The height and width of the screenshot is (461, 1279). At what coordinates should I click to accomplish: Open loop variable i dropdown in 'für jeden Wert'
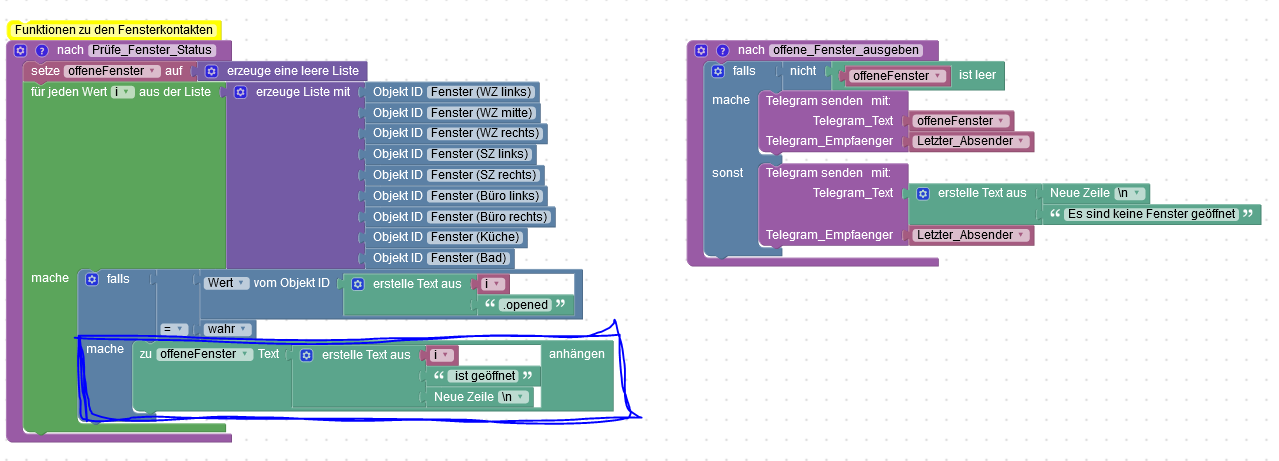(123, 92)
